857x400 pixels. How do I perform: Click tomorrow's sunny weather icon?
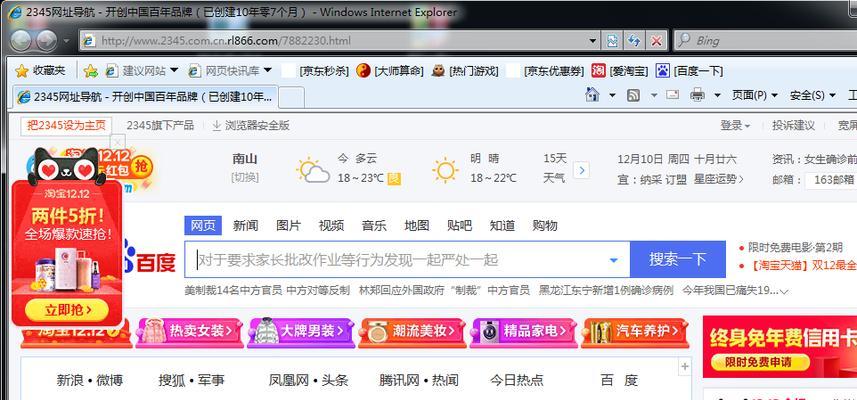click(445, 170)
